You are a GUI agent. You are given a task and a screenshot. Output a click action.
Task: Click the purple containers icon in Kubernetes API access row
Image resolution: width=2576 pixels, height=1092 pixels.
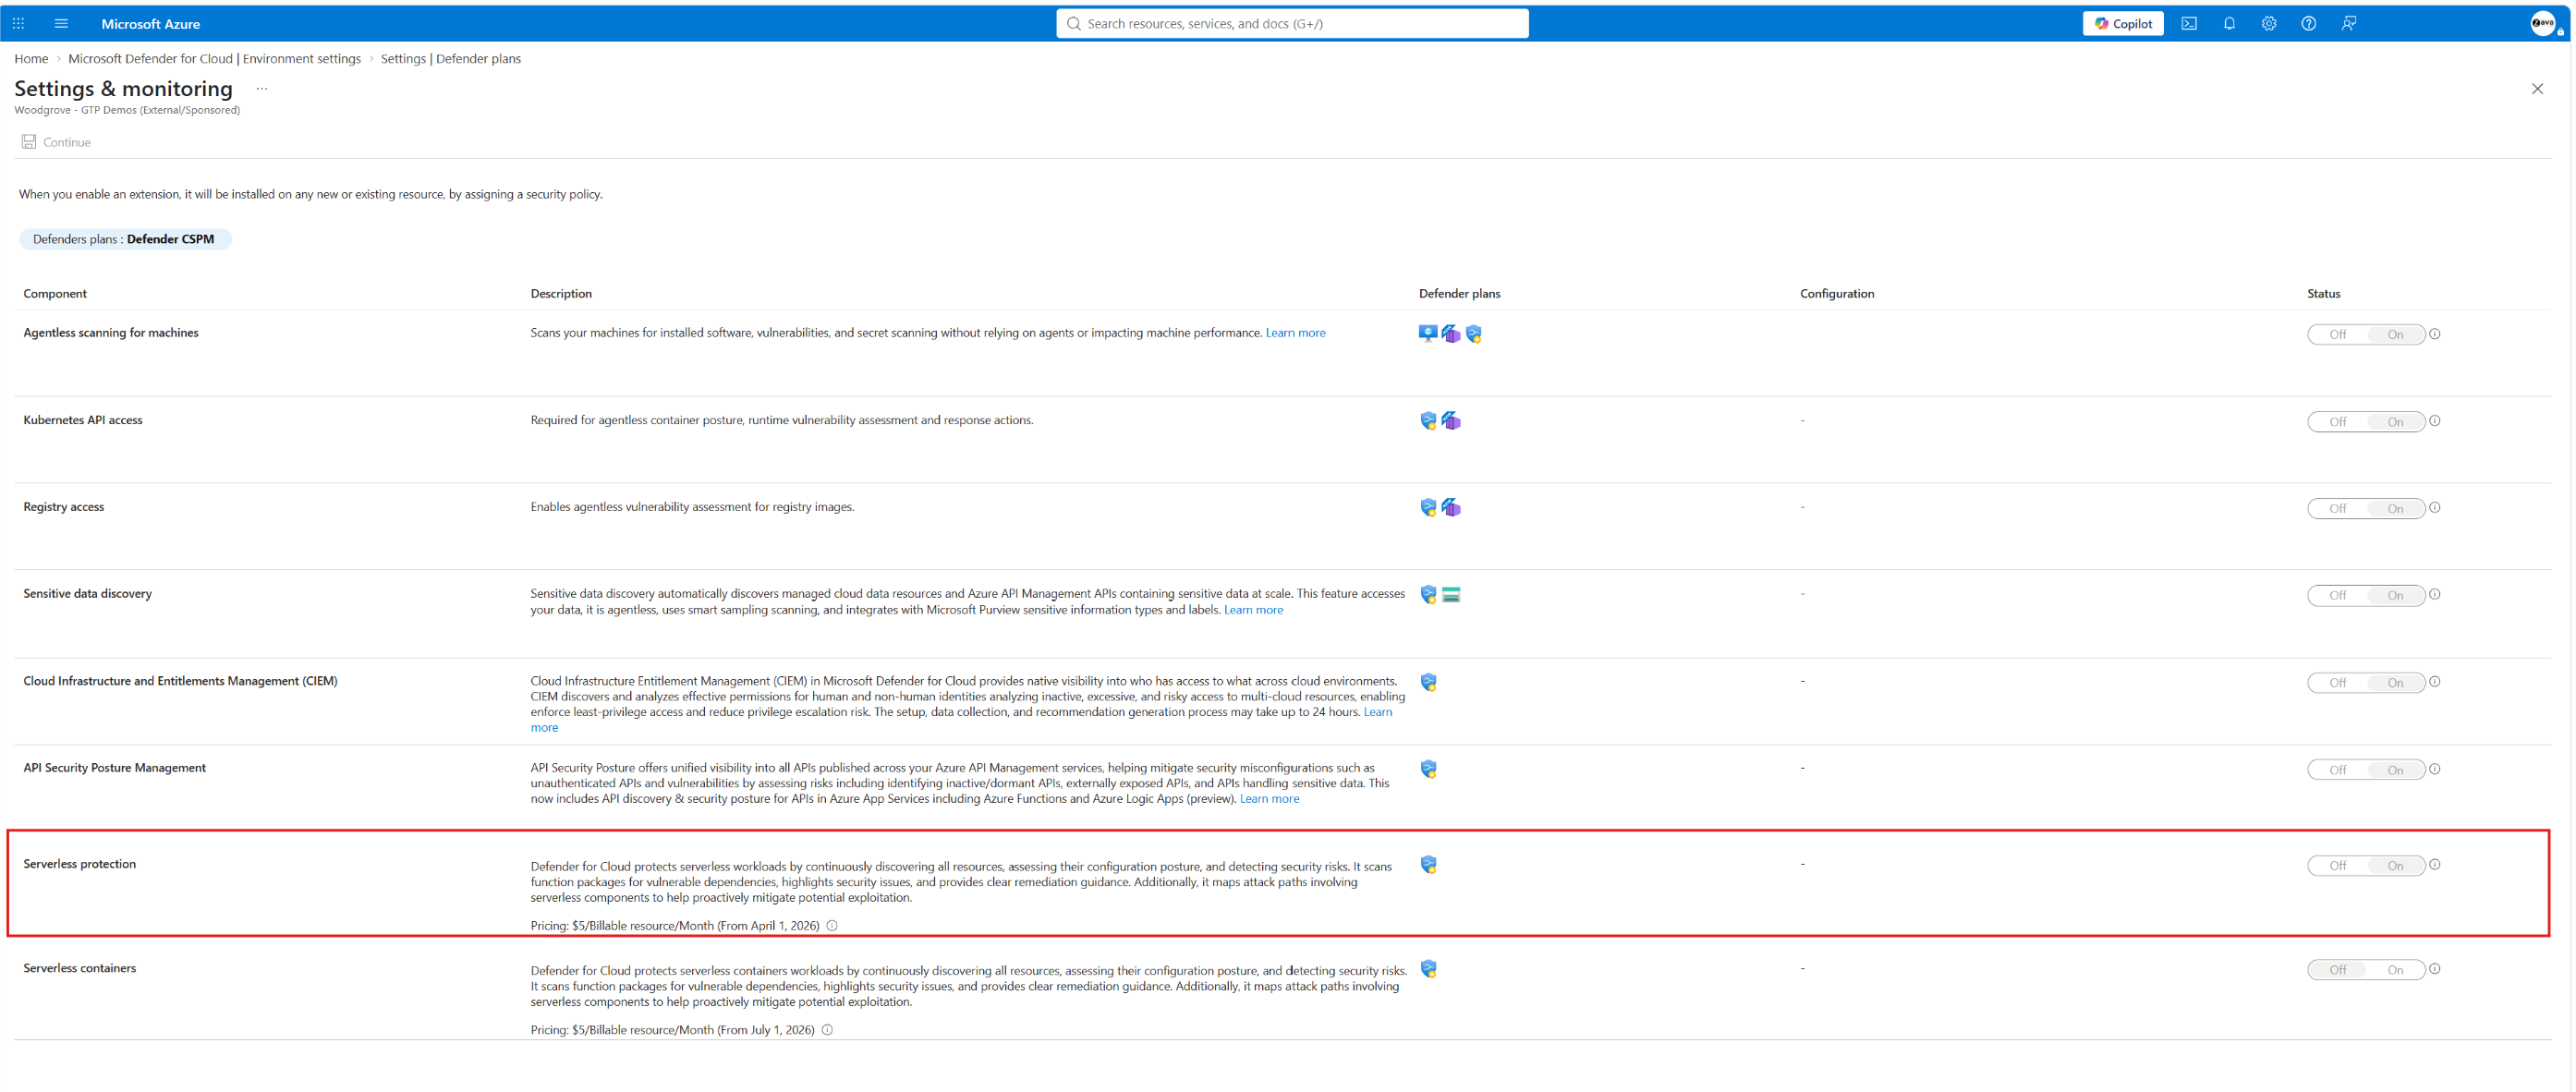[x=1451, y=421]
